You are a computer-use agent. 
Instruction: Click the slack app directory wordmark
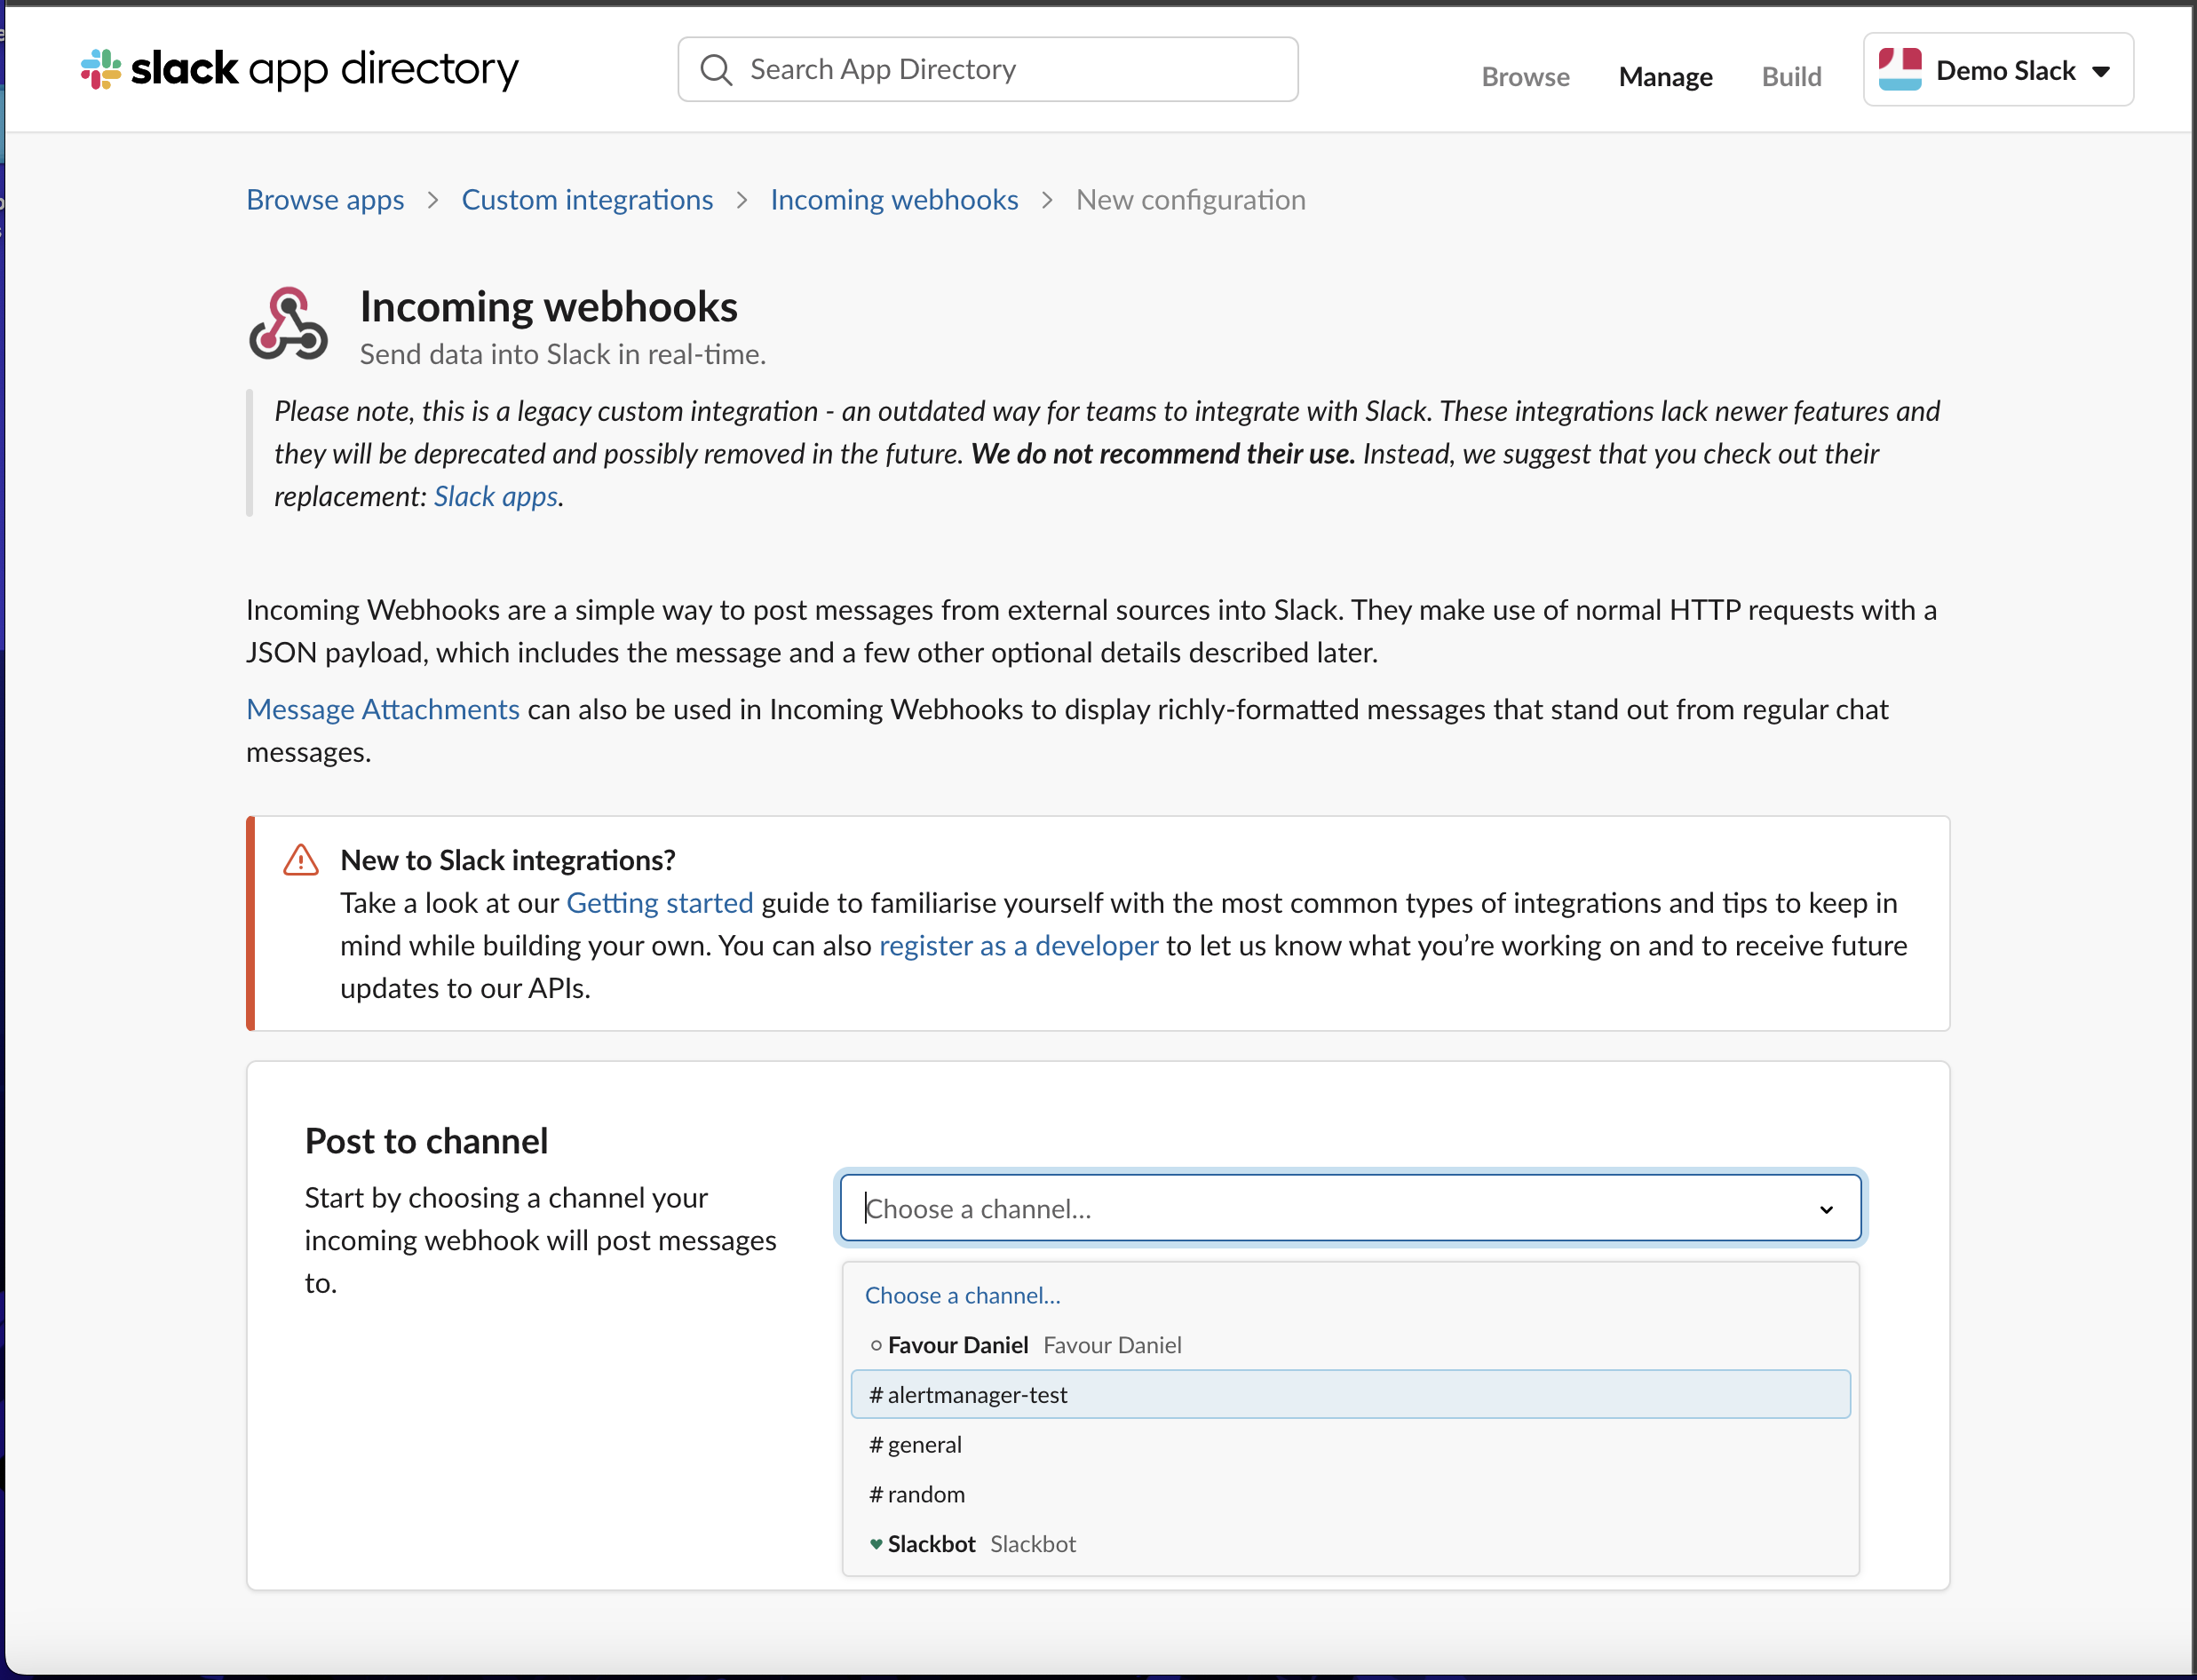[x=325, y=69]
